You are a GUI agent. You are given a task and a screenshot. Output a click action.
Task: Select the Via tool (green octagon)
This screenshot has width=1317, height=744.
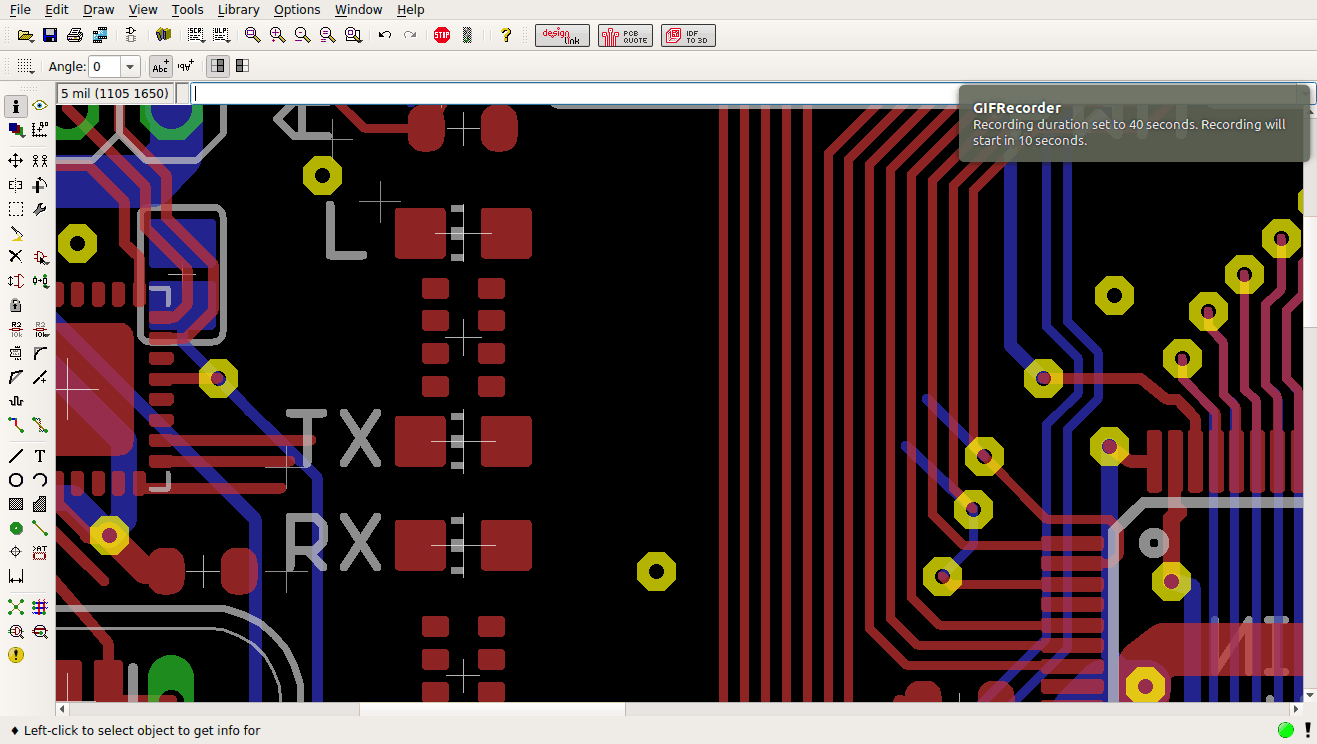pos(16,528)
